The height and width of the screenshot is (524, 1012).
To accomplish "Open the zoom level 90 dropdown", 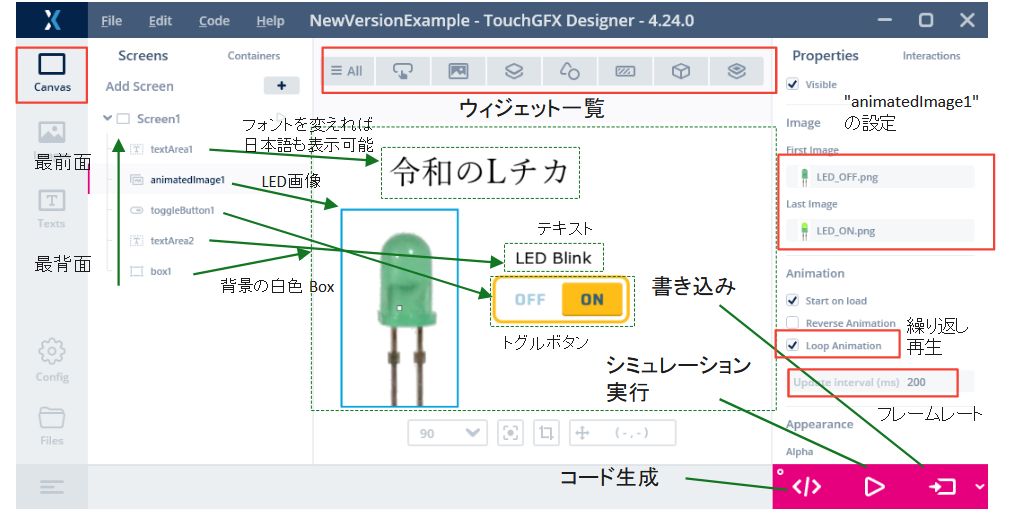I will coord(448,433).
